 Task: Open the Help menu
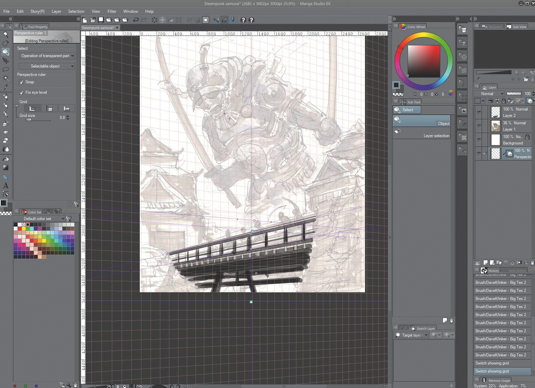click(x=149, y=11)
